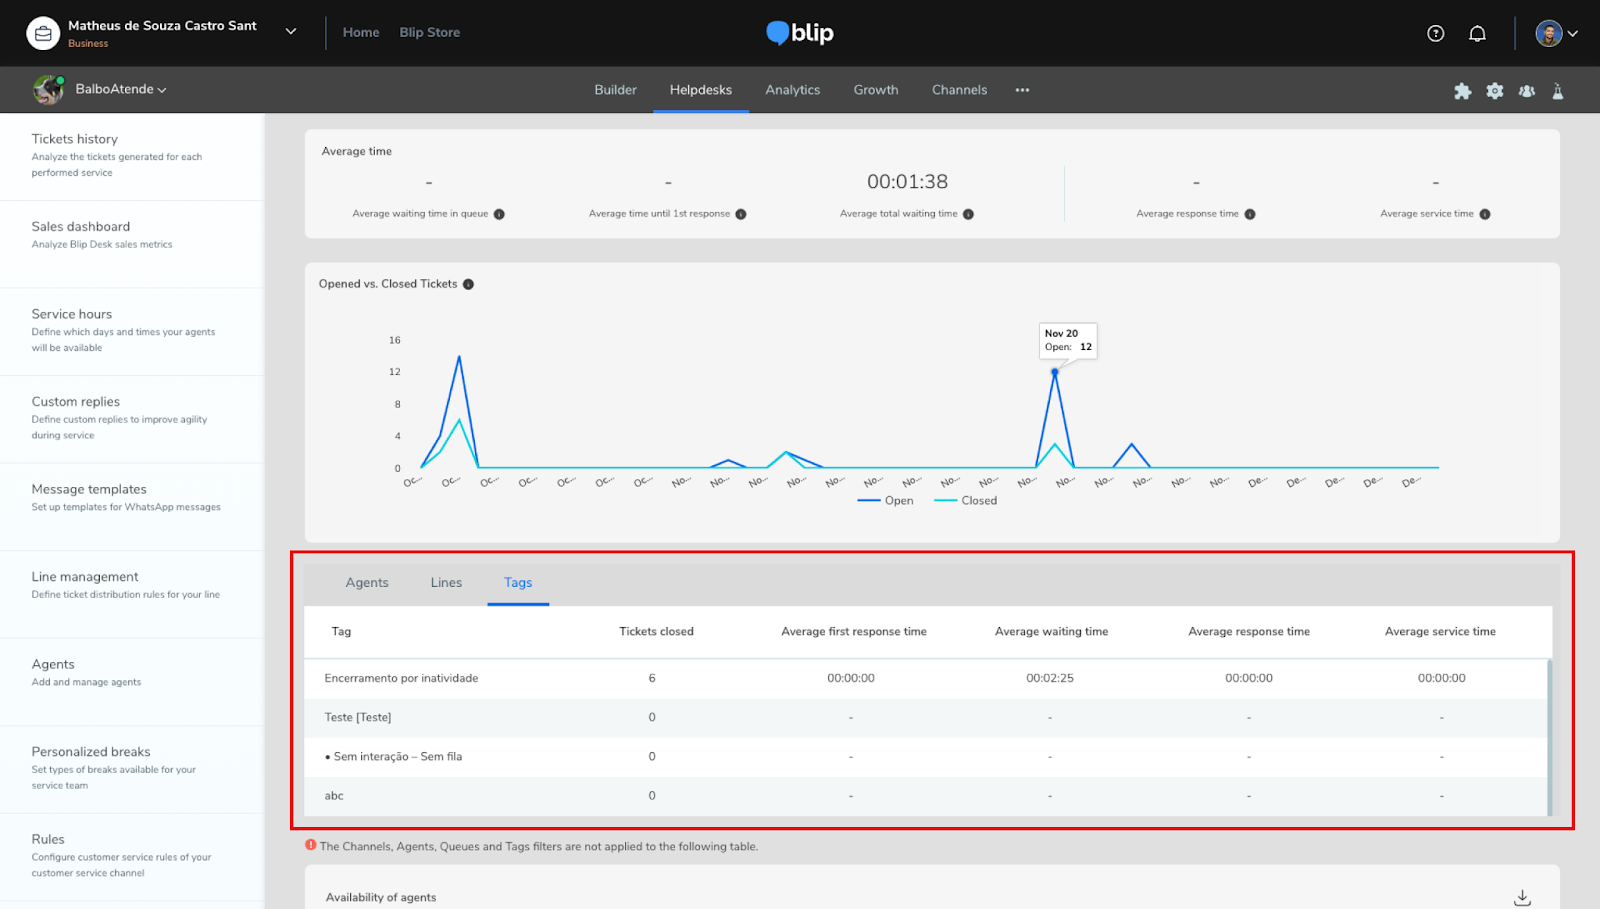The image size is (1600, 909).
Task: Open the Blip Store link
Action: pyautogui.click(x=429, y=32)
